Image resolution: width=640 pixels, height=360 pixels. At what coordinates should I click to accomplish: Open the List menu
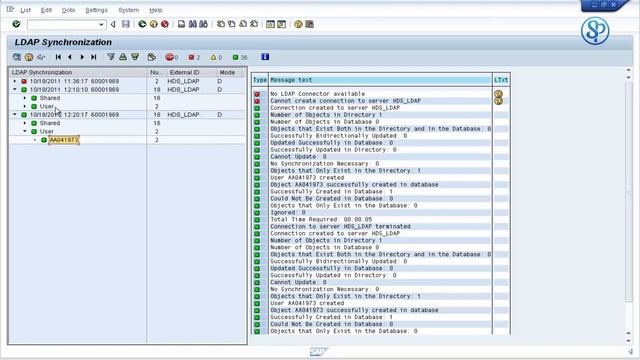pos(25,10)
